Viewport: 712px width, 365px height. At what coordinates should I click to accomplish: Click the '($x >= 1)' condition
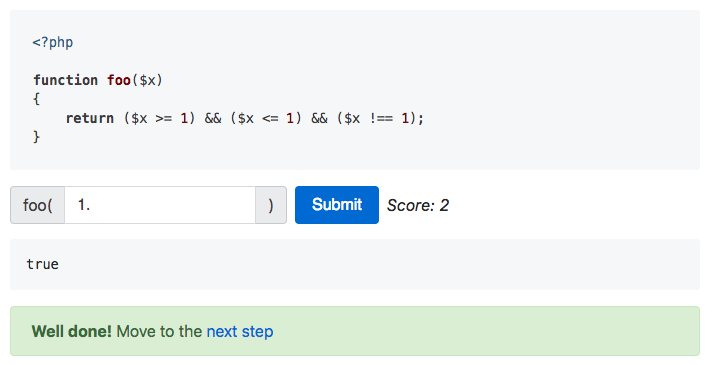coord(159,118)
